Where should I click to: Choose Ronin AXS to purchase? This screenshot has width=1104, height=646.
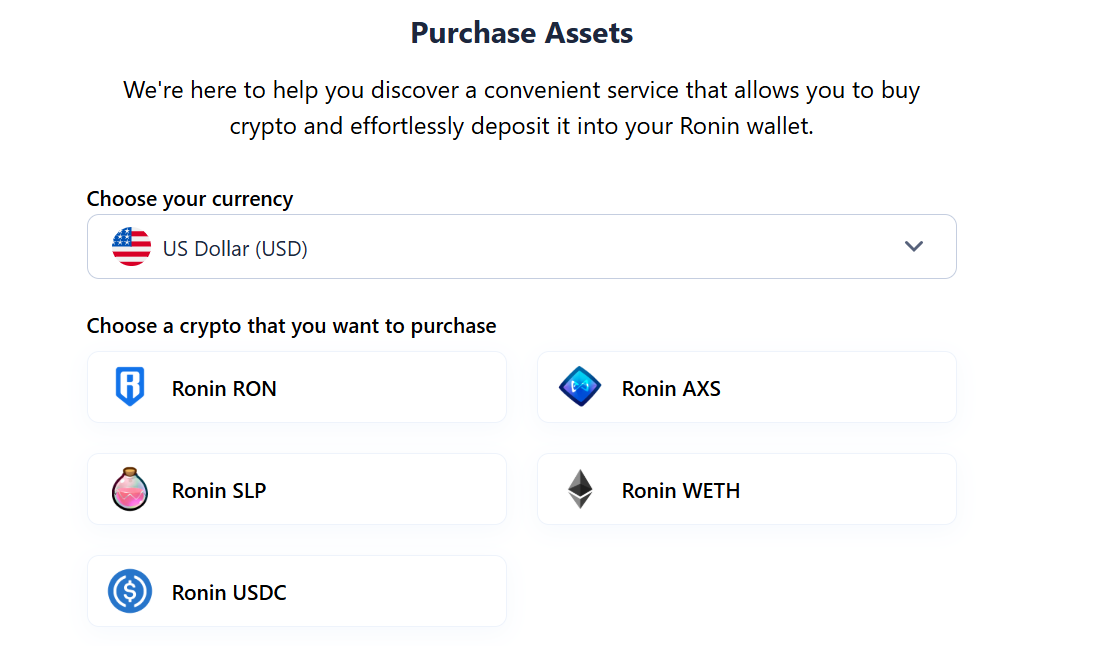(746, 387)
